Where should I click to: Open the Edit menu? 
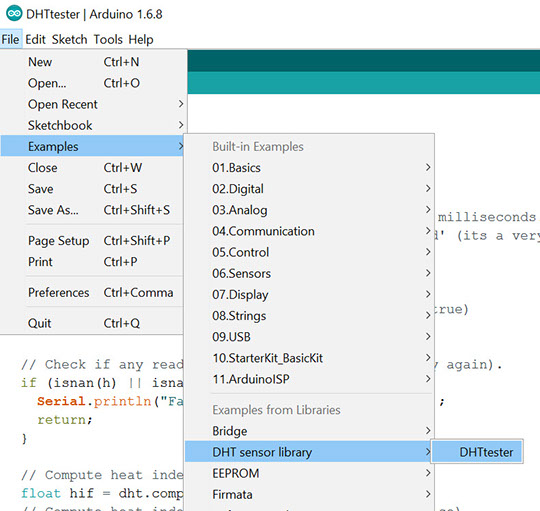[35, 39]
